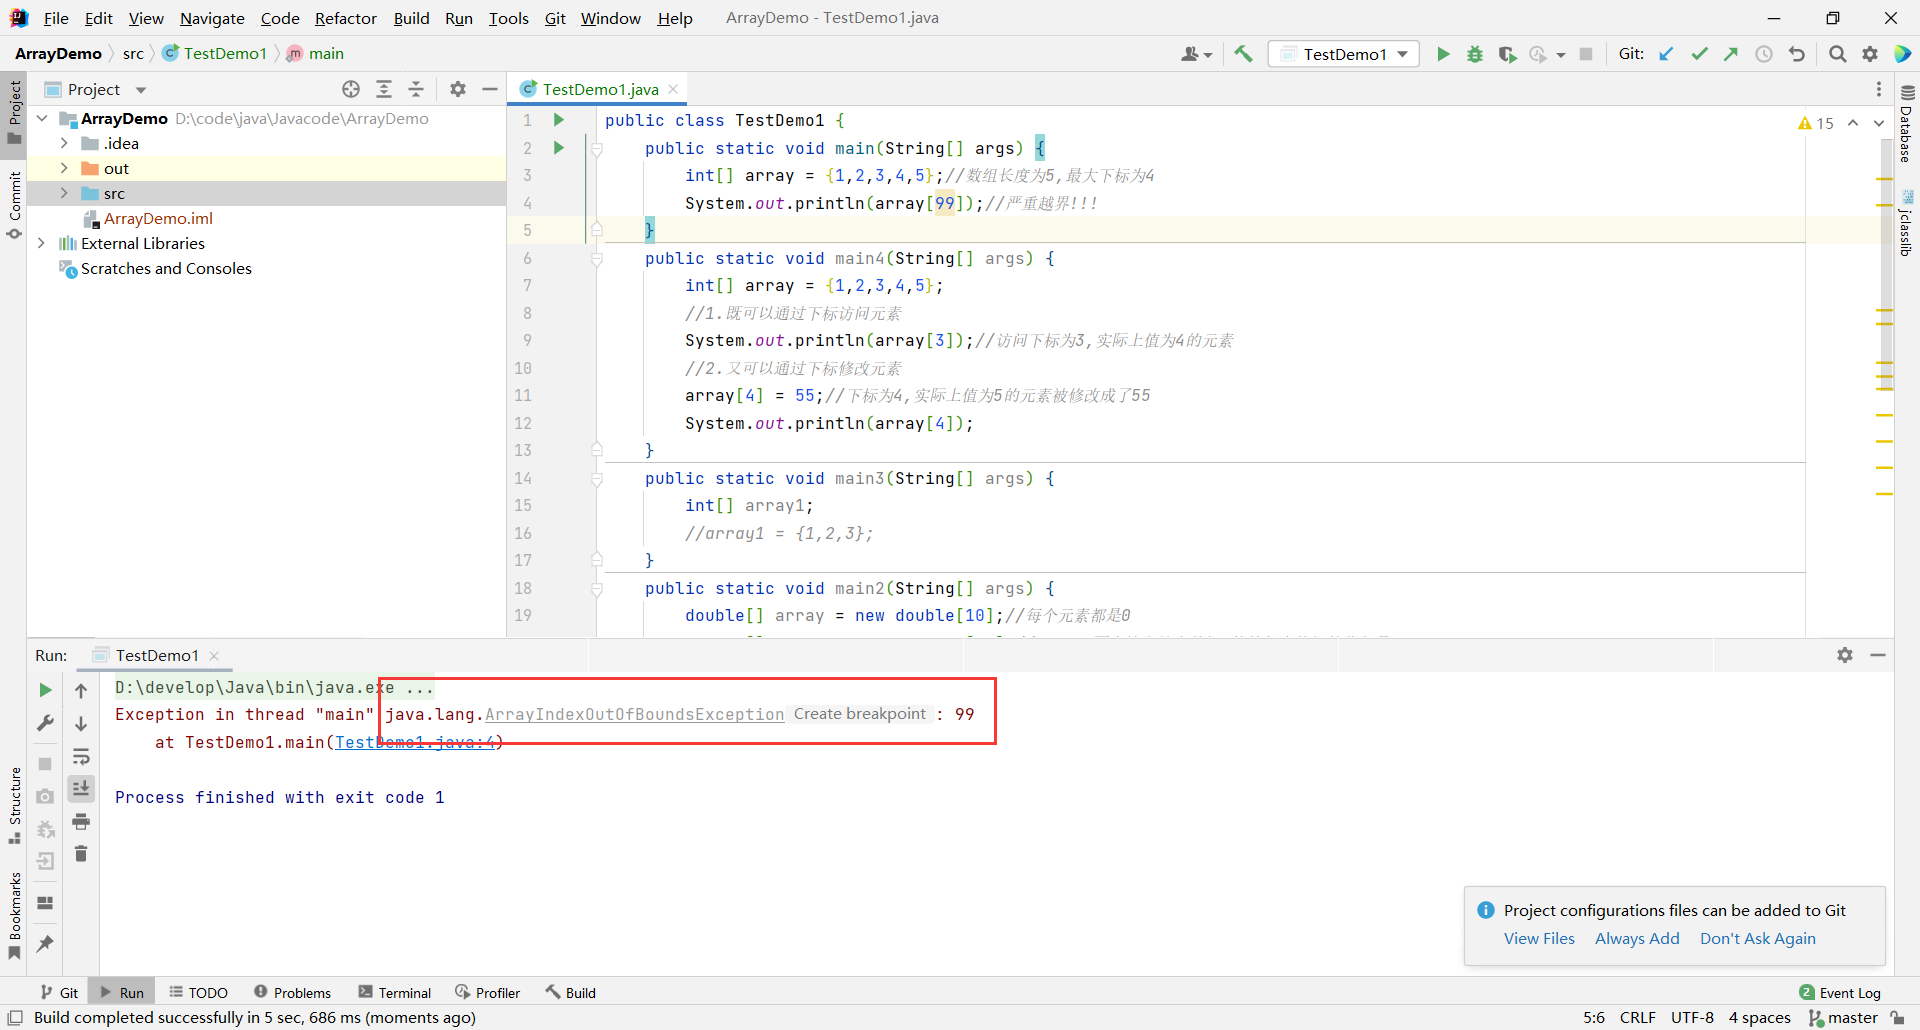Click Collapse All icon in Project panel
1920x1030 pixels.
[416, 89]
